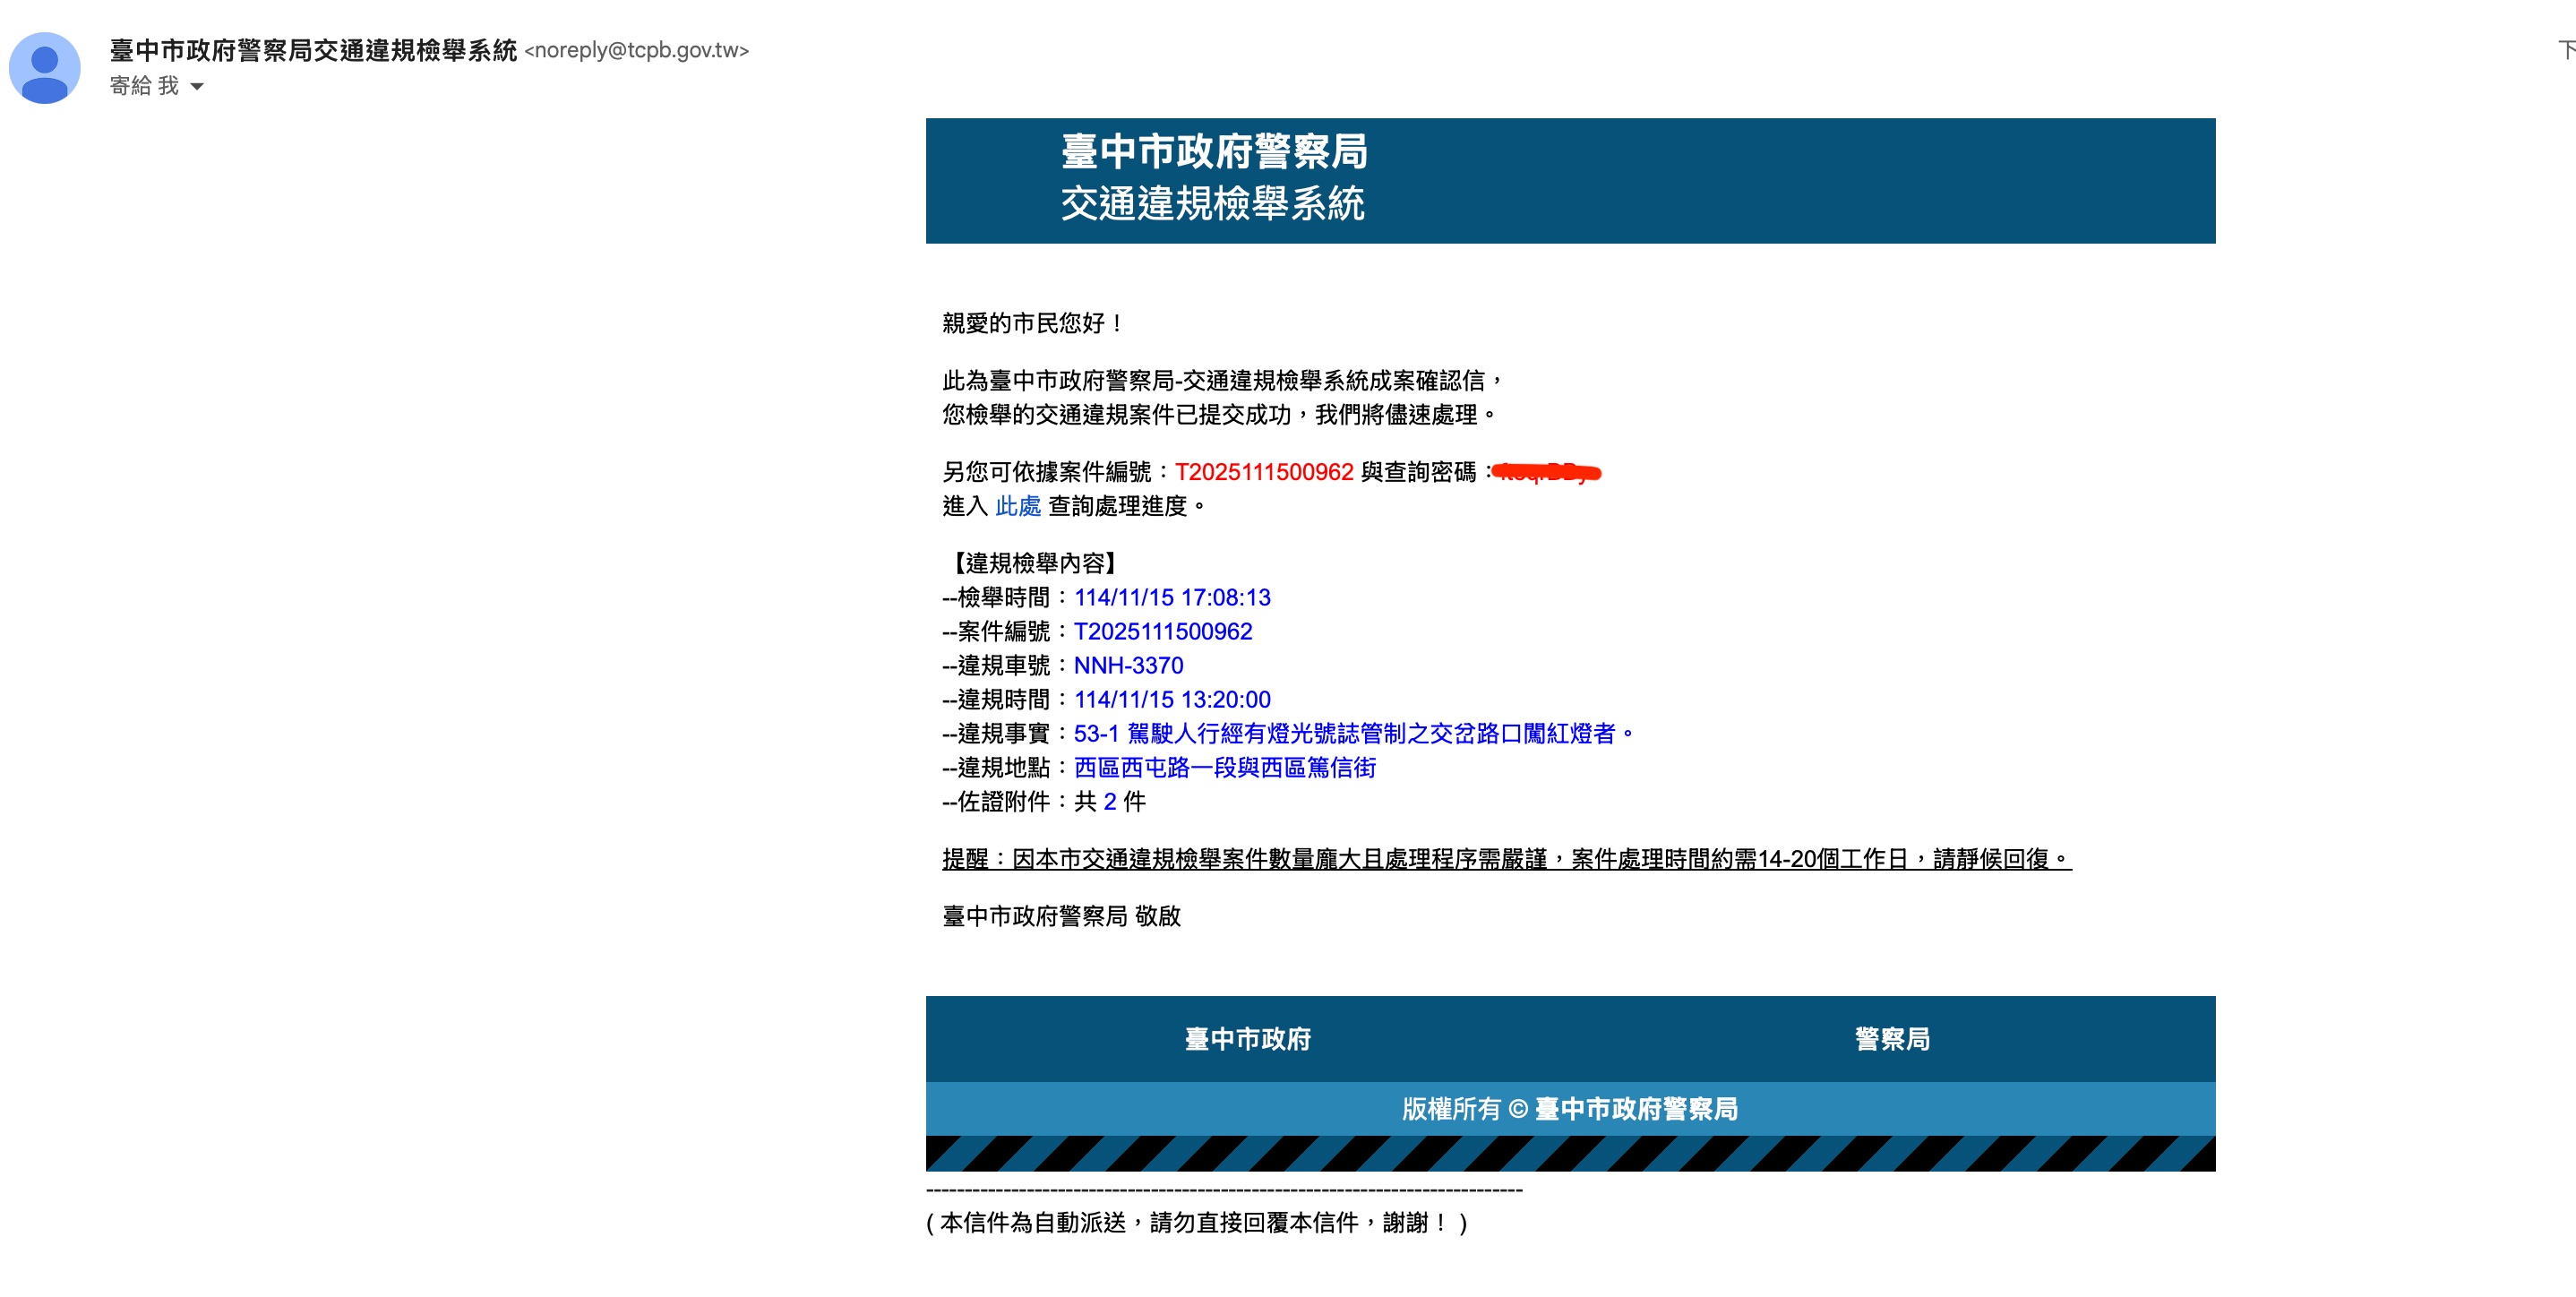2576x1297 pixels.
Task: Click the violation fact text starting with 53-1
Action: point(1353,733)
